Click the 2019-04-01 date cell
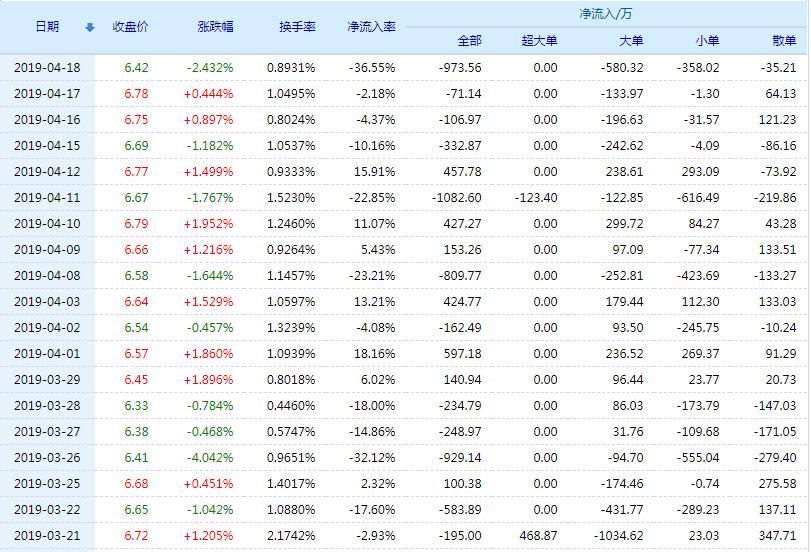Image resolution: width=811 pixels, height=552 pixels. [47, 354]
